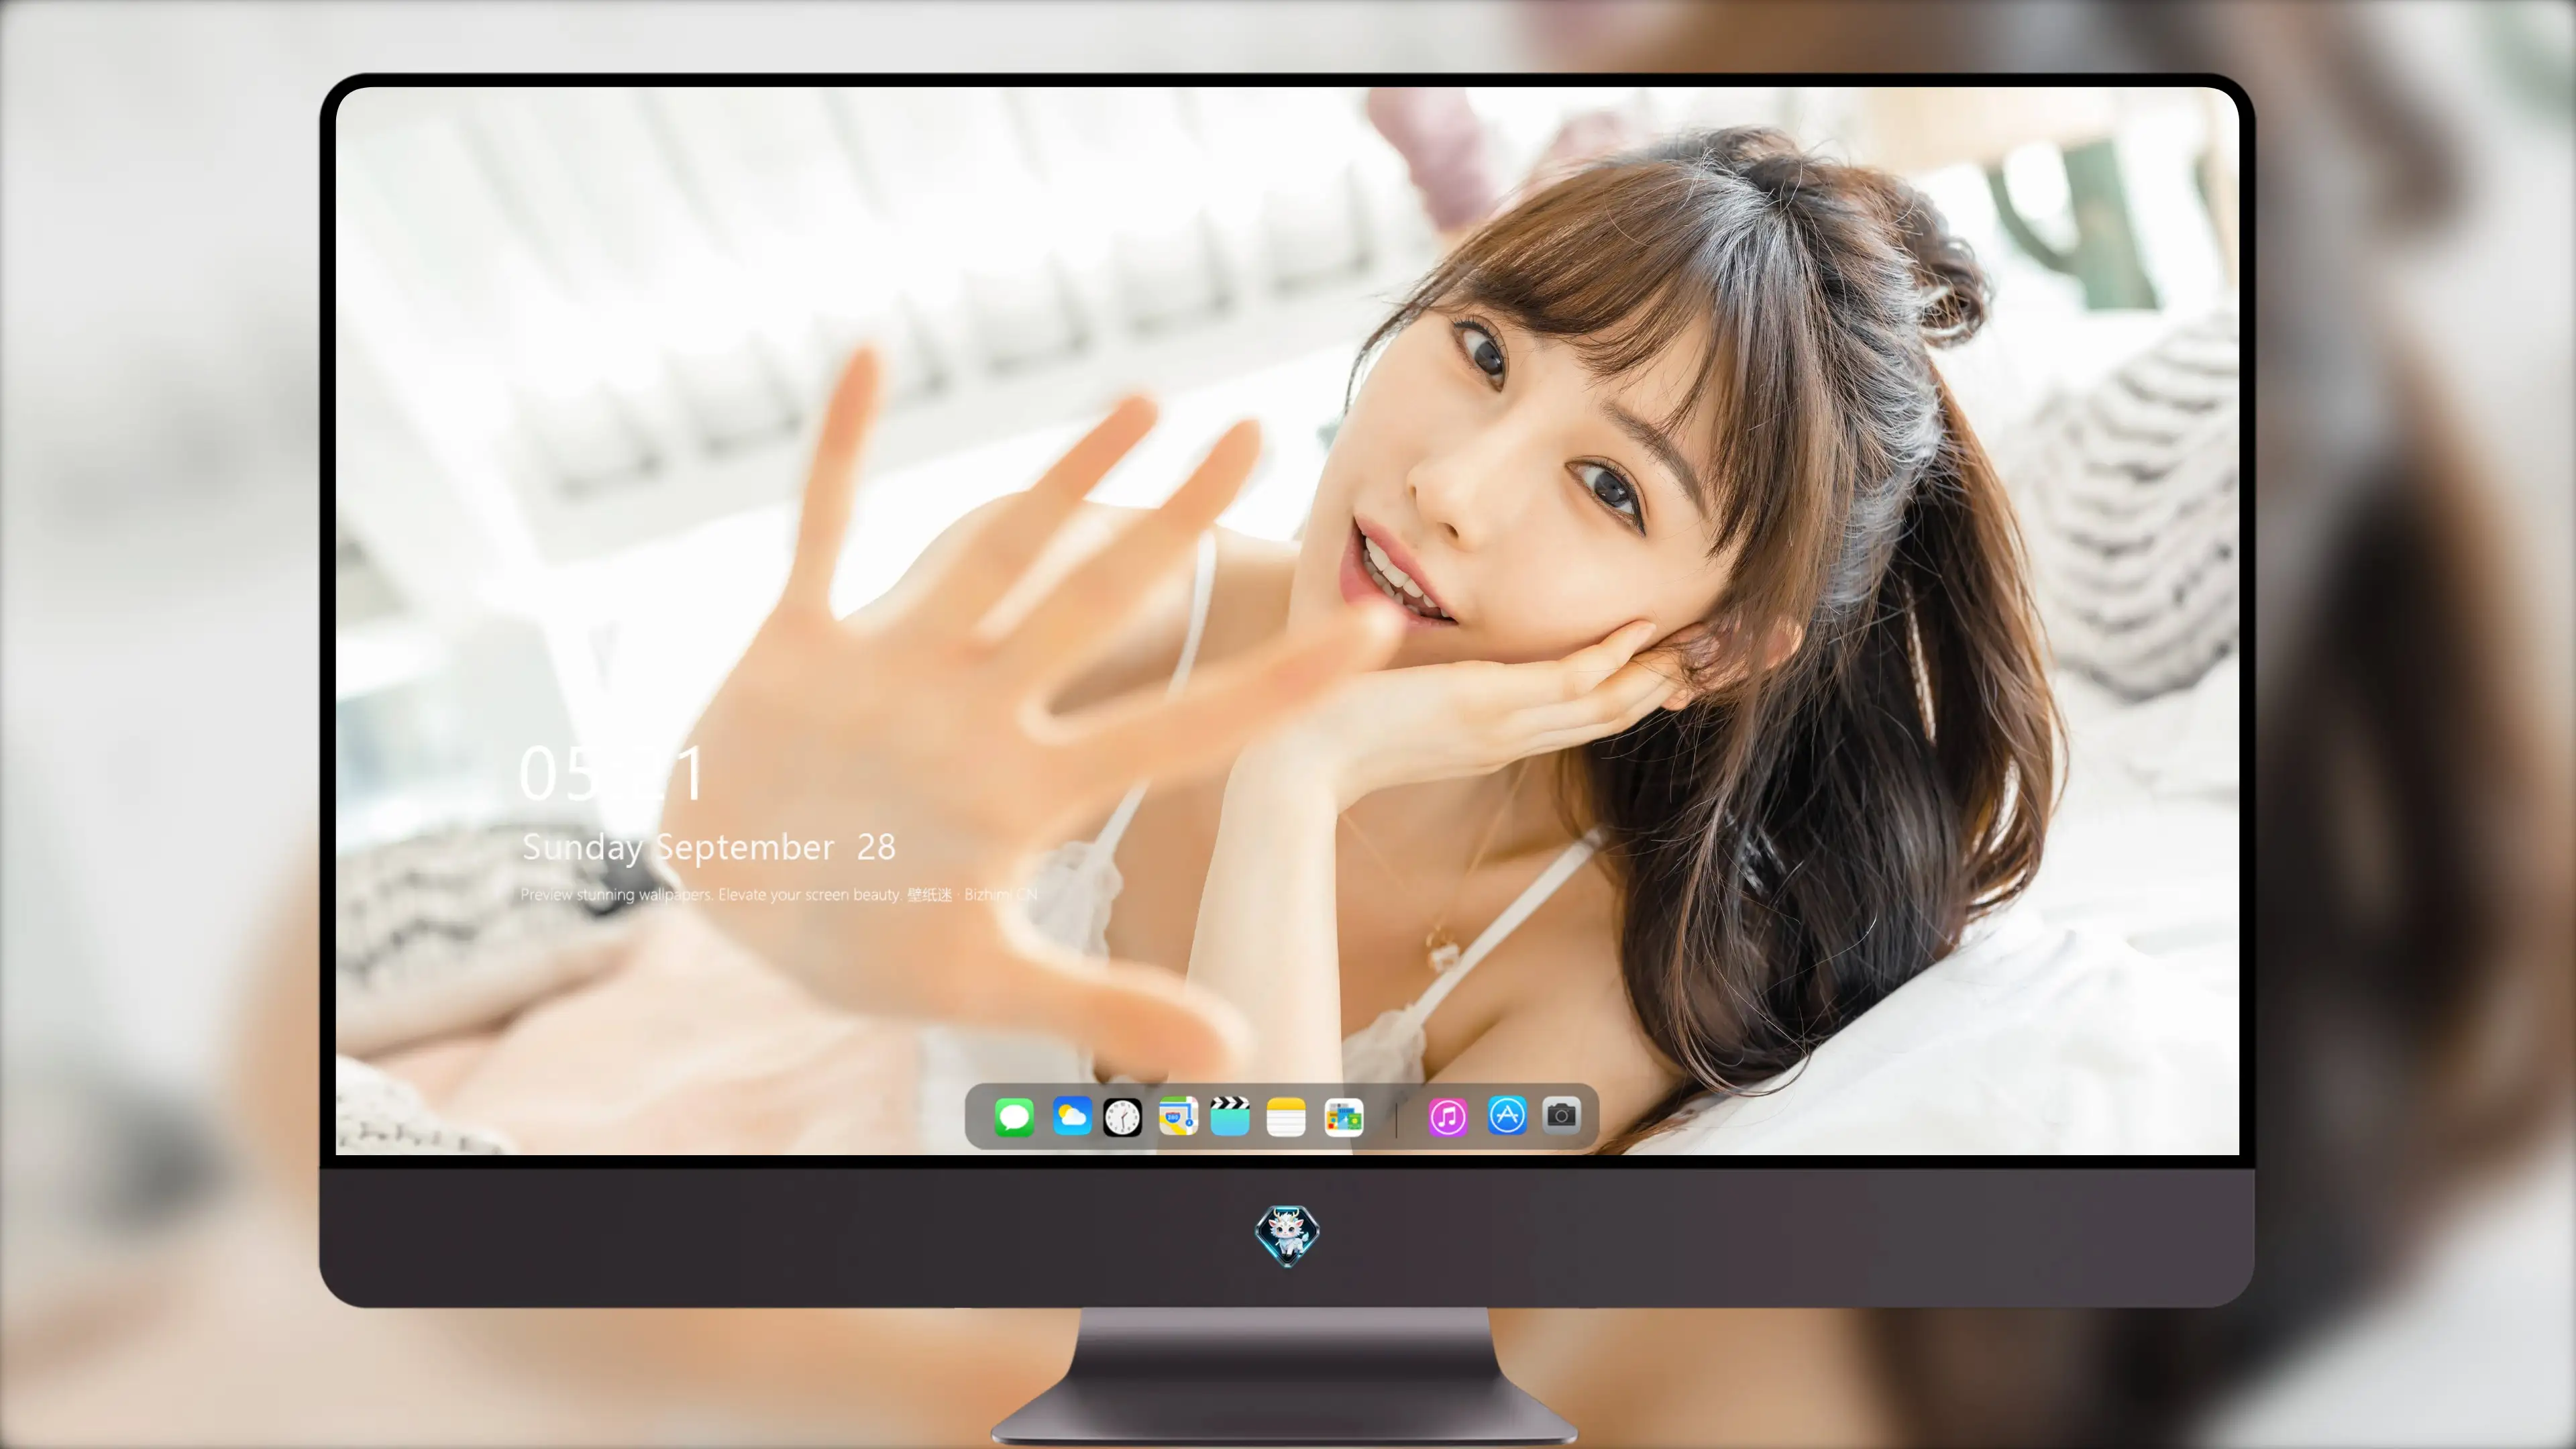Open the Passbook wallet cards icon

[x=1344, y=1117]
